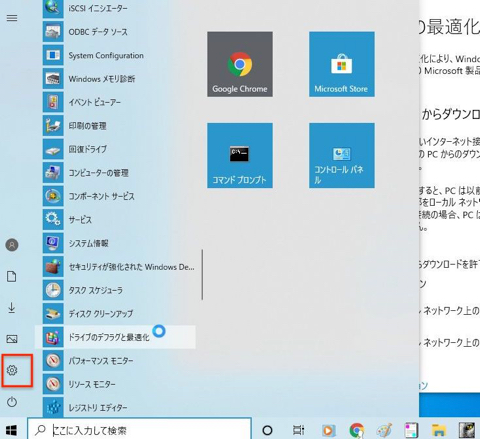The image size is (480, 439).
Task: Click the Power button in Start sidebar
Action: pyautogui.click(x=12, y=402)
